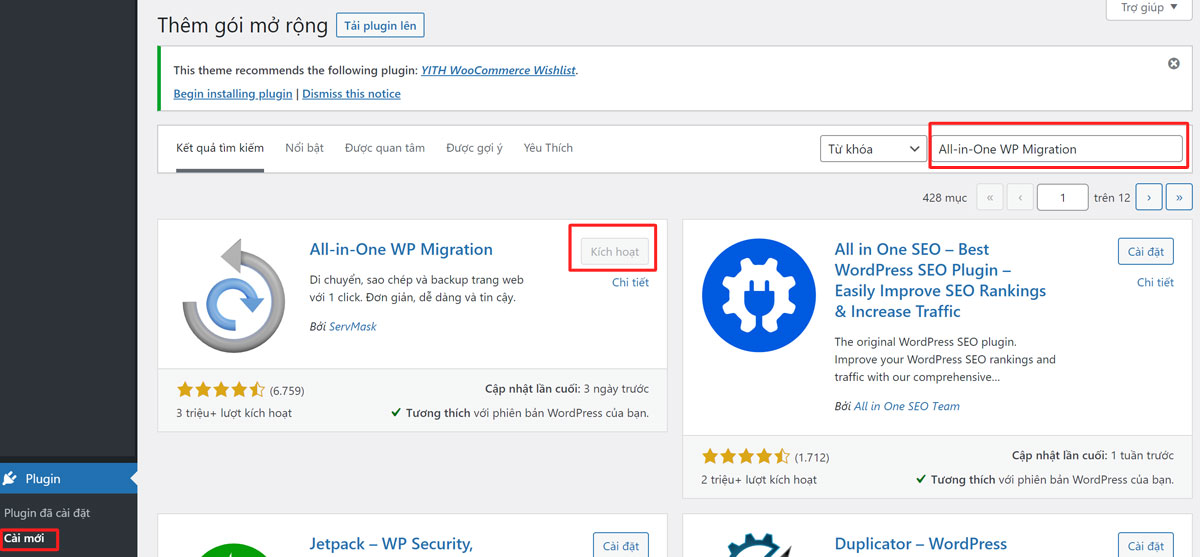
Task: Select the Được gợi ý tab
Action: point(474,148)
